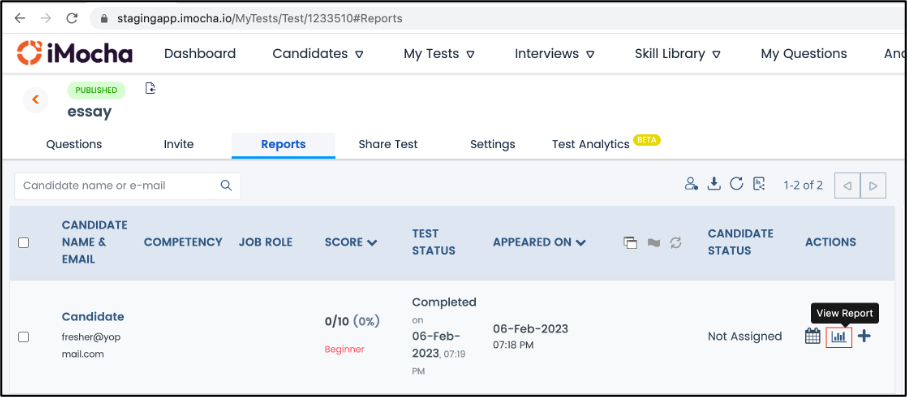This screenshot has height=398, width=908.
Task: Click the refresh list icon
Action: coord(736,184)
